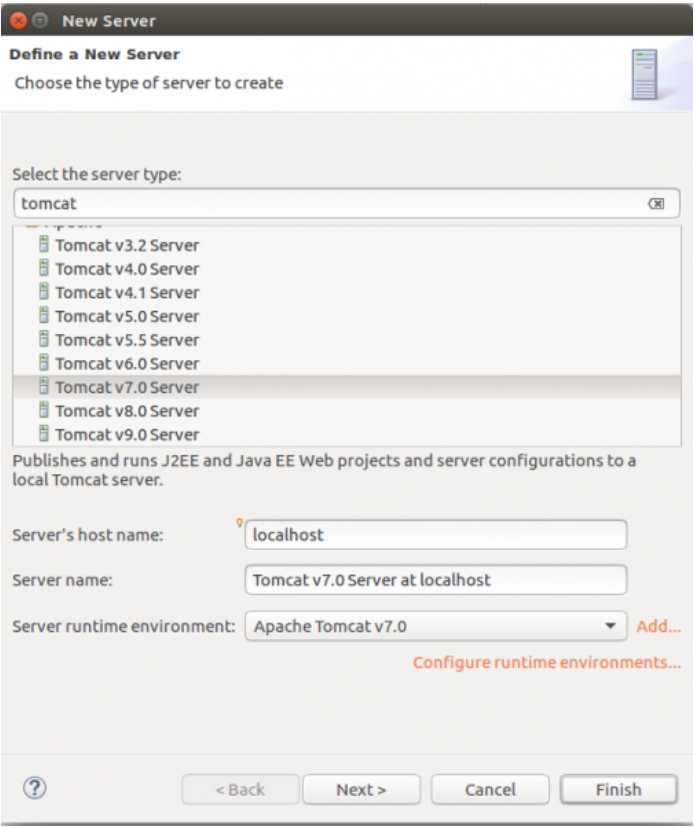The image size is (695, 827).
Task: Click the host name content assist bulb
Action: (x=240, y=522)
